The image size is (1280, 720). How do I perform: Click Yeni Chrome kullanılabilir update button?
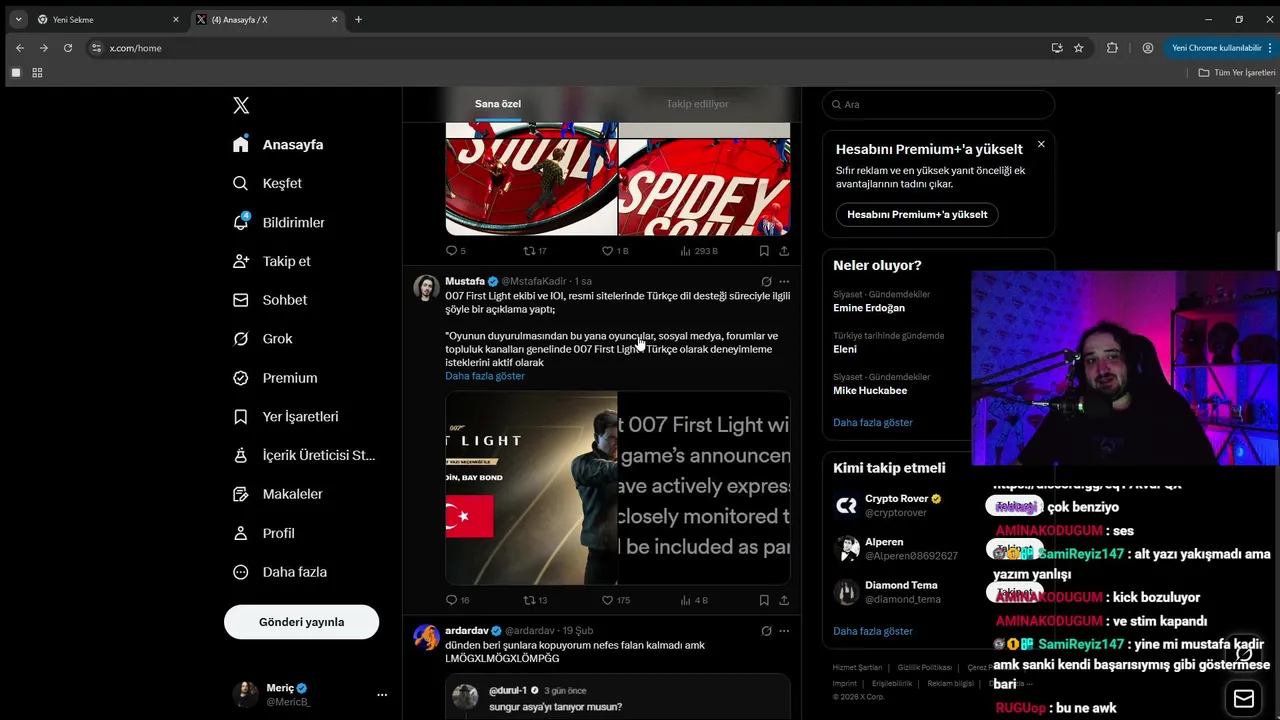1220,48
